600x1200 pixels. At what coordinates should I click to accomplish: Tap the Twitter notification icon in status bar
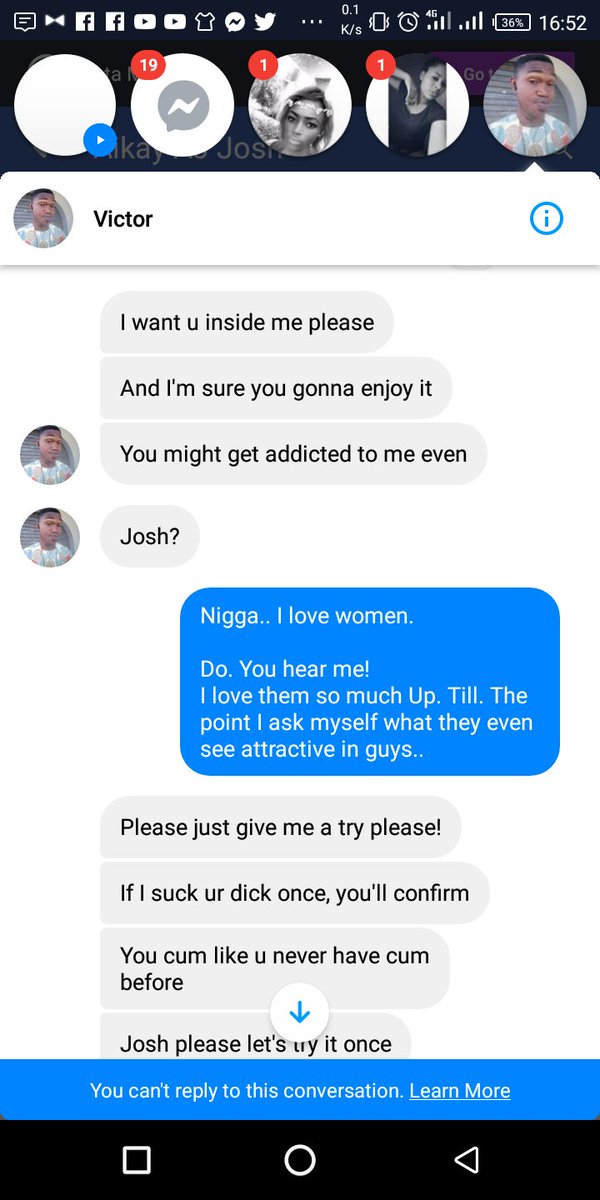(x=265, y=21)
